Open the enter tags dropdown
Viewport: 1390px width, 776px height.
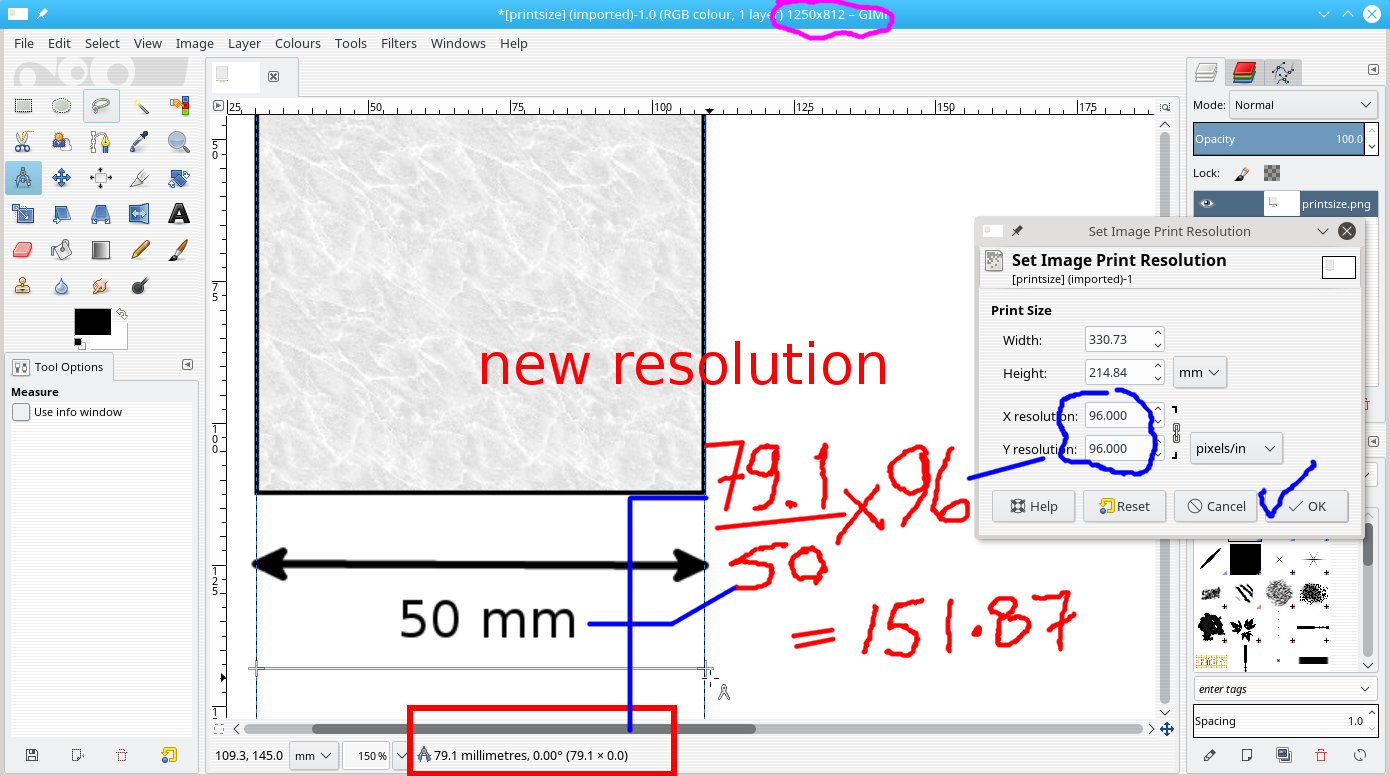click(1285, 689)
